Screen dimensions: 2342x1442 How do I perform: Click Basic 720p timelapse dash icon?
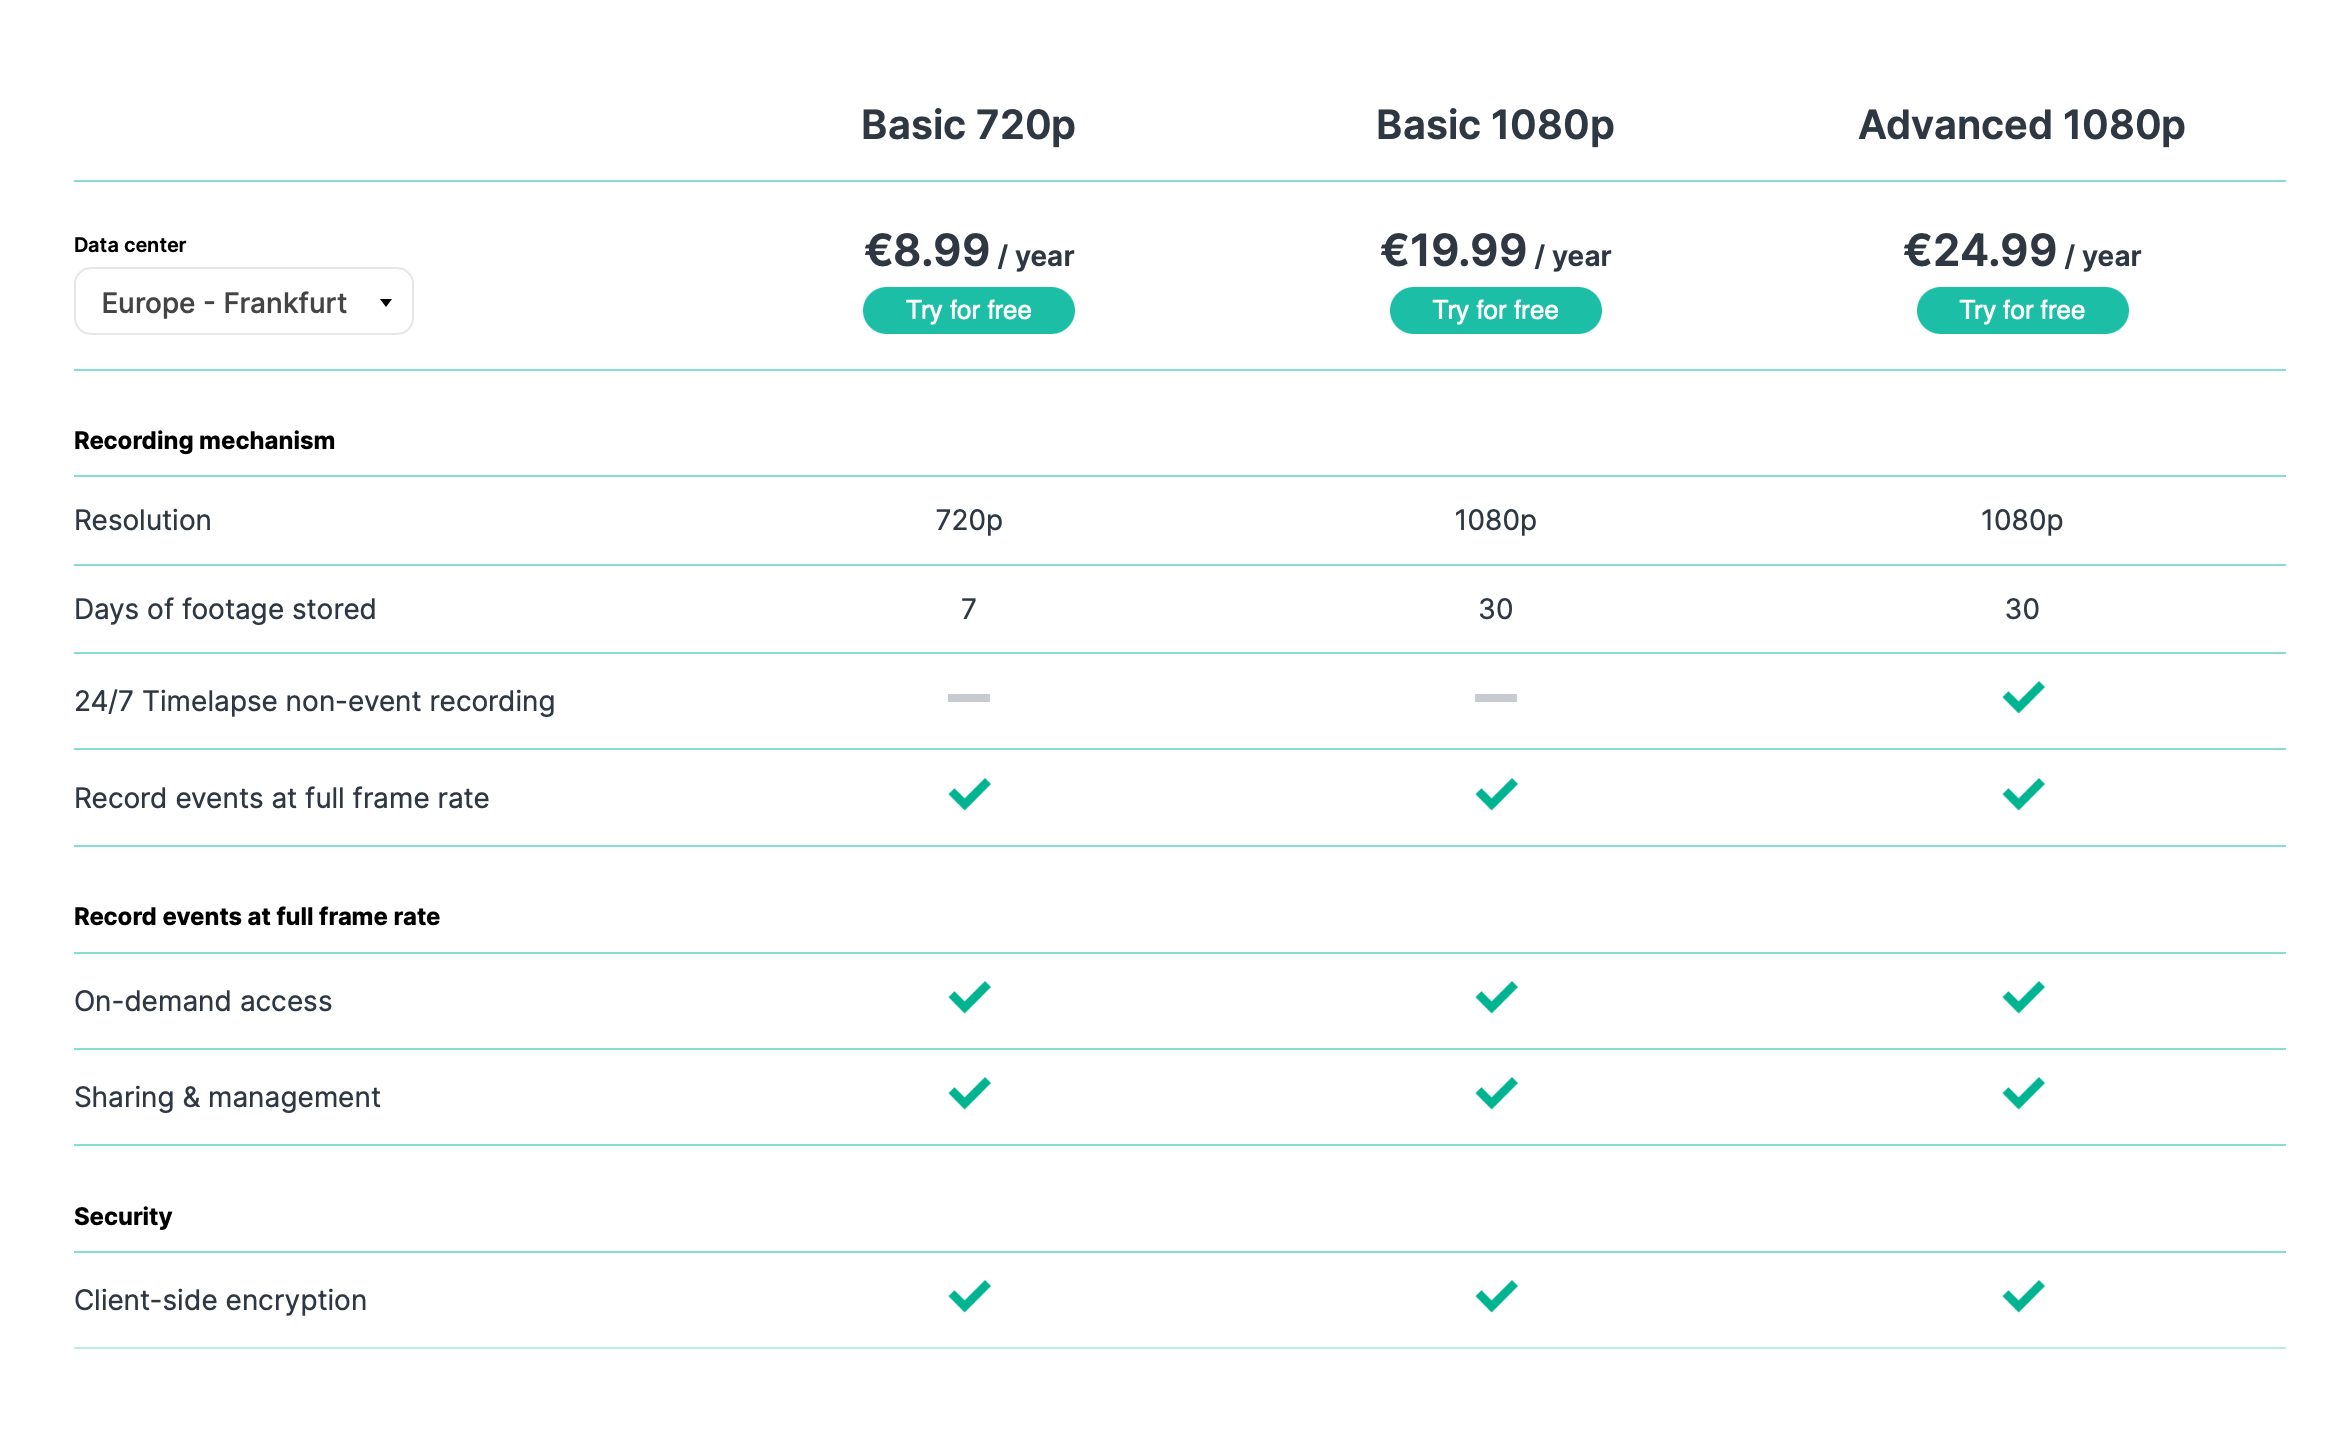pos(969,698)
